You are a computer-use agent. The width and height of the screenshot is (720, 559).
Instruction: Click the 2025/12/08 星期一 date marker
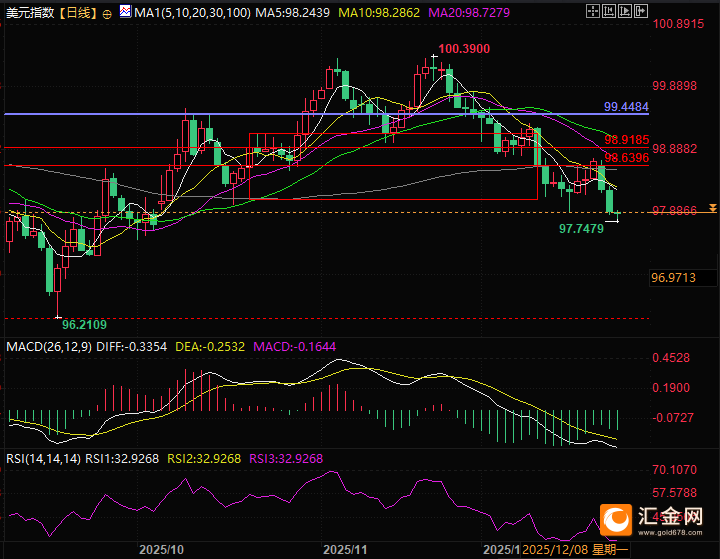(575, 550)
